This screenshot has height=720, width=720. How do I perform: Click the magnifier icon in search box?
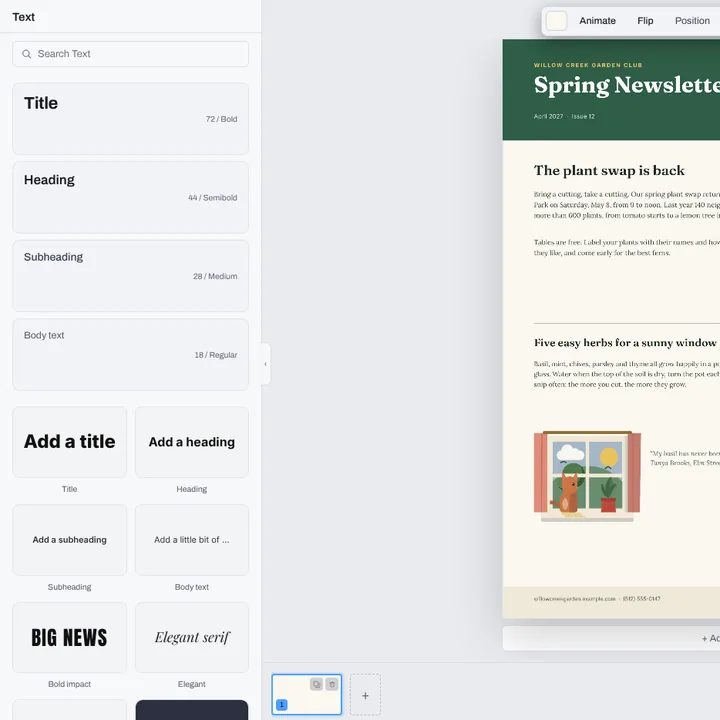click(x=27, y=54)
